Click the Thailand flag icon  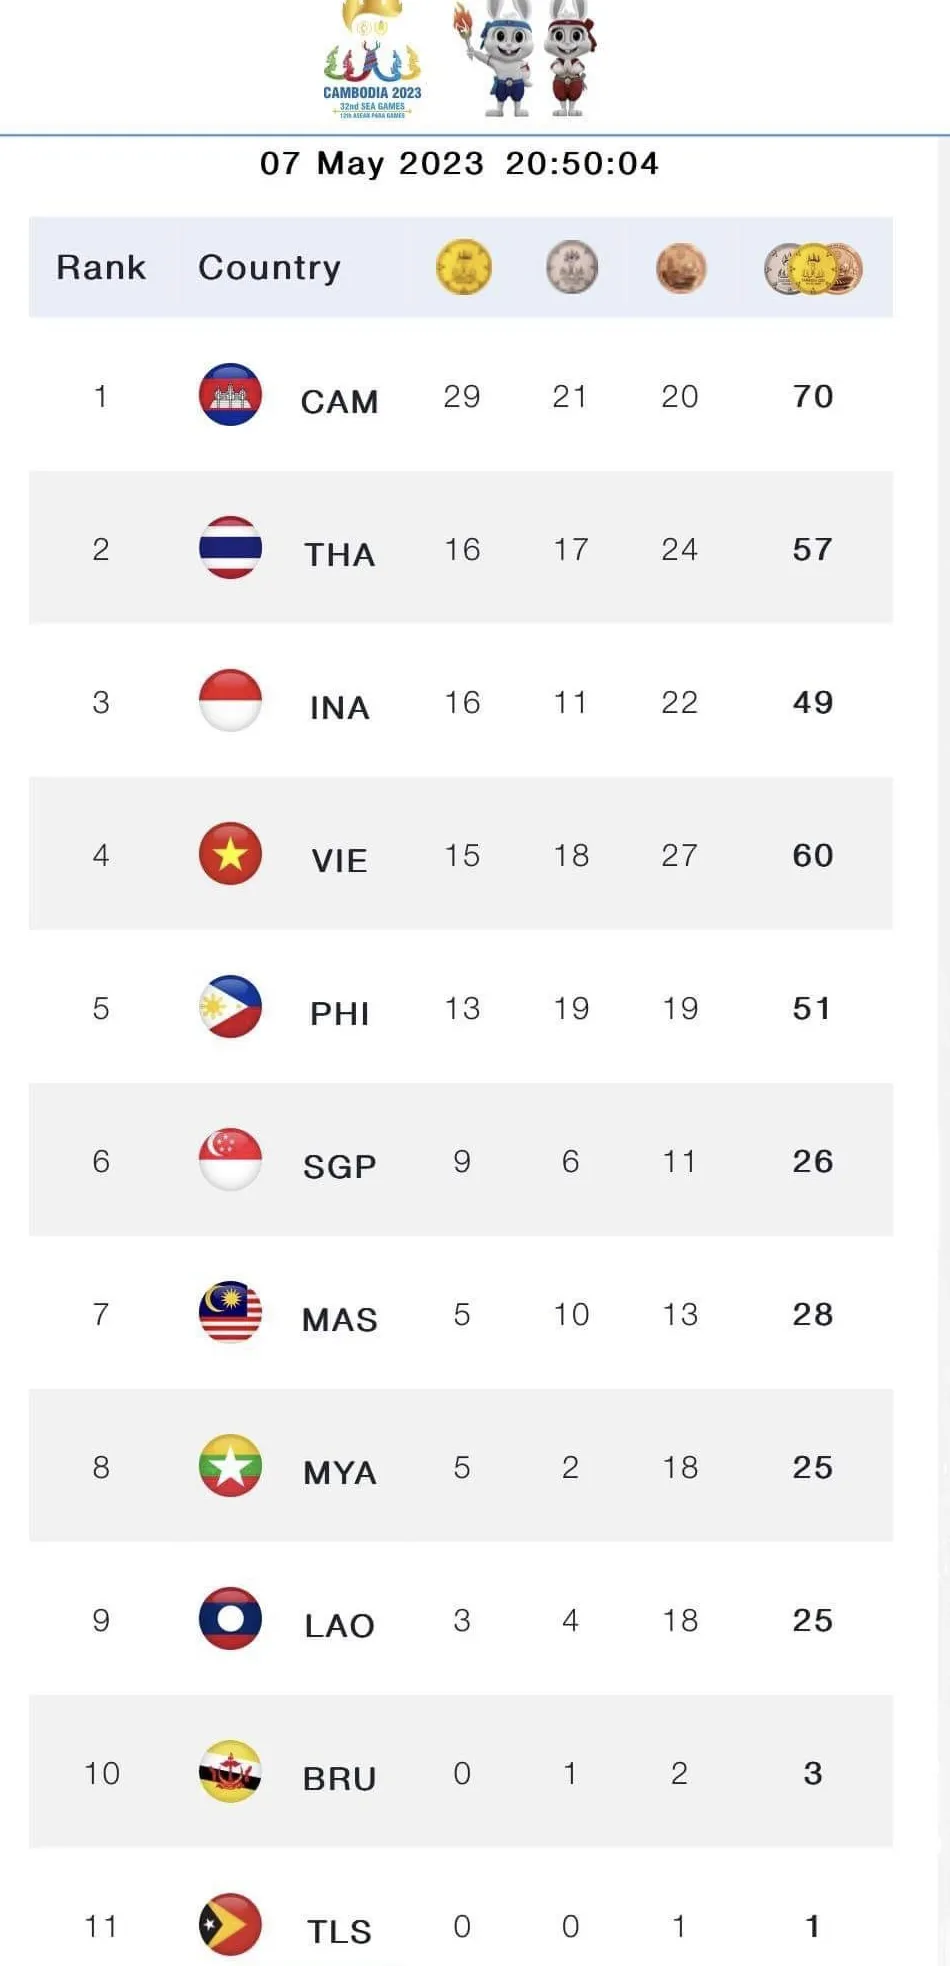click(230, 548)
